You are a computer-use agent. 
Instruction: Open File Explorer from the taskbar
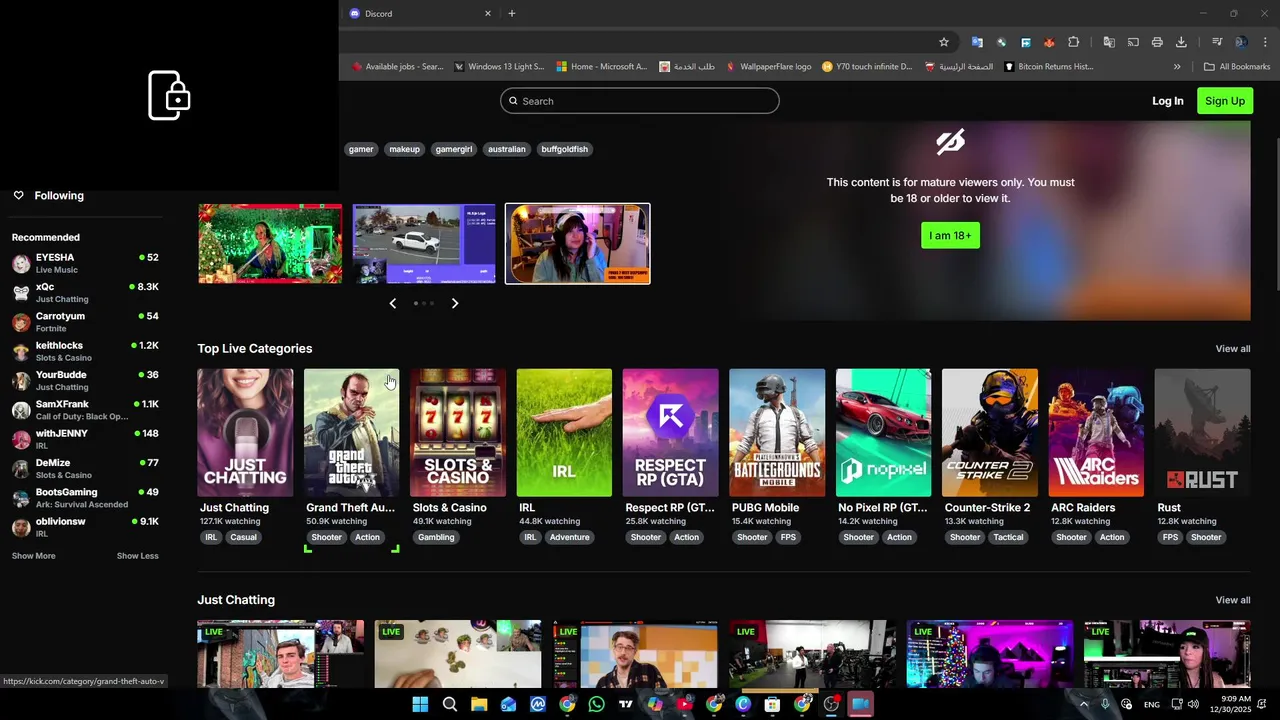point(479,704)
